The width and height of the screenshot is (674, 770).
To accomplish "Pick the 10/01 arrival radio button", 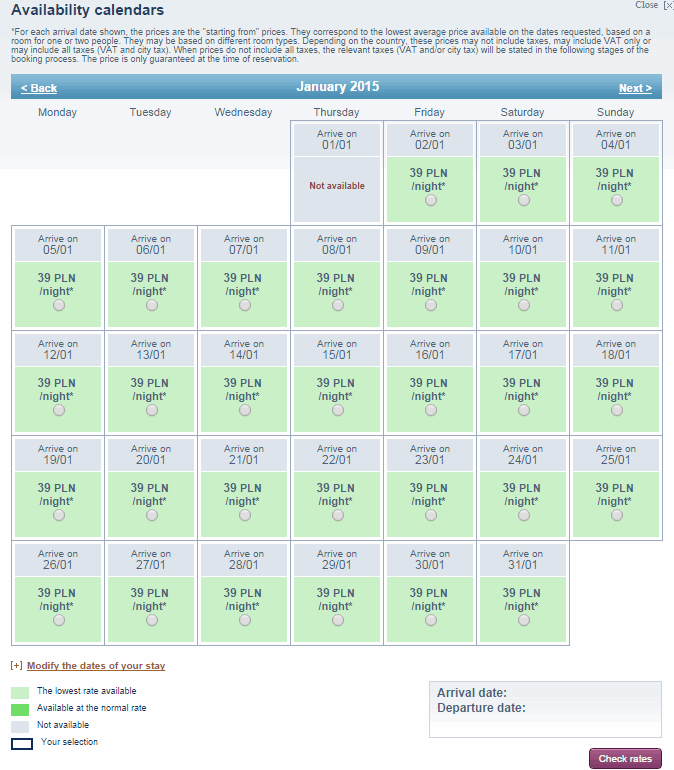I will [x=524, y=305].
